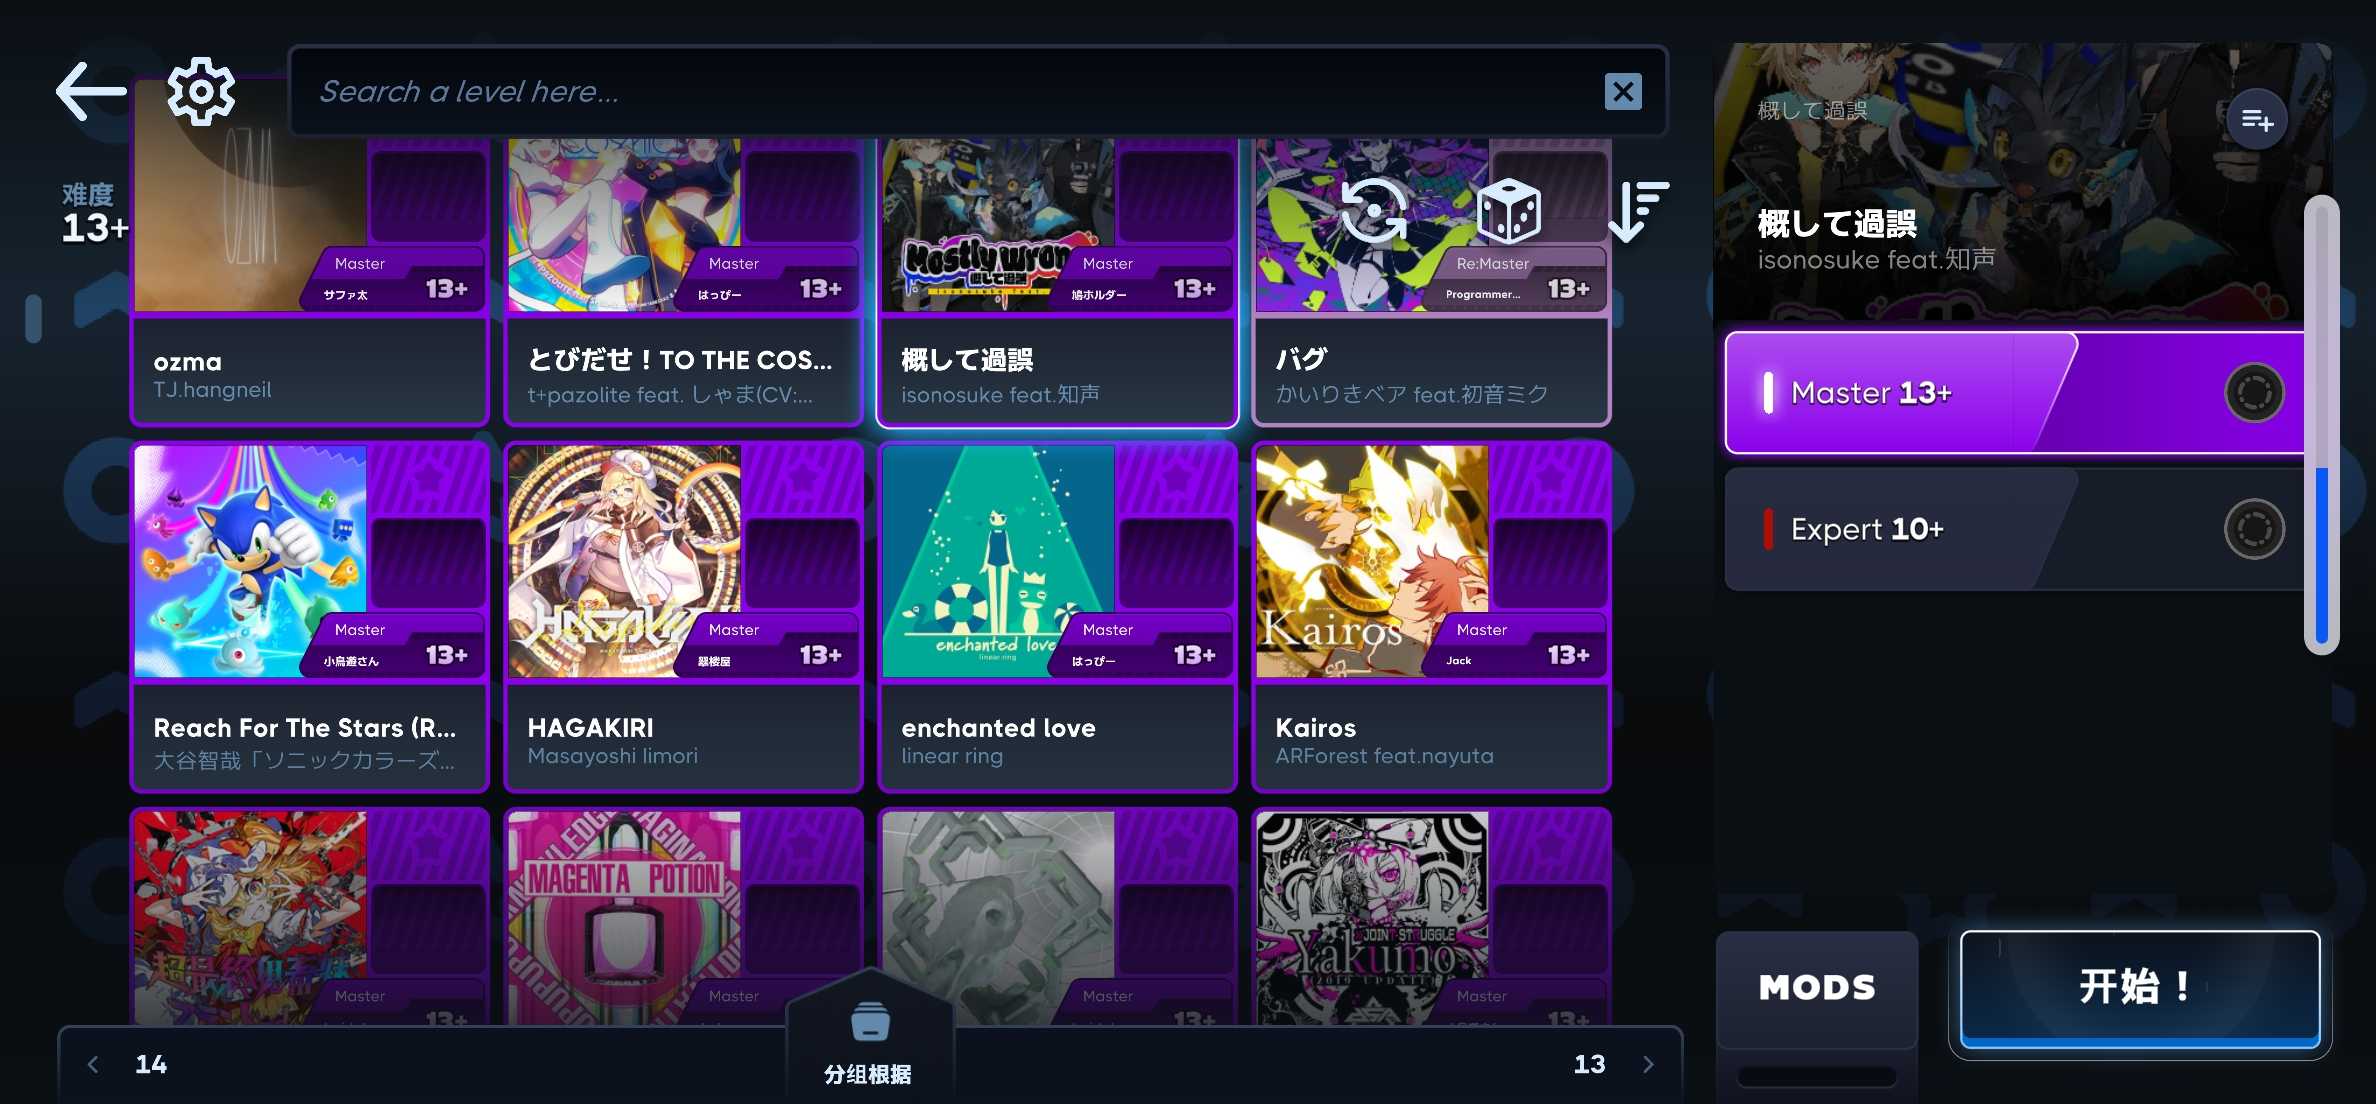This screenshot has height=1104, width=2376.
Task: Go back with the left arrow icon
Action: coord(91,91)
